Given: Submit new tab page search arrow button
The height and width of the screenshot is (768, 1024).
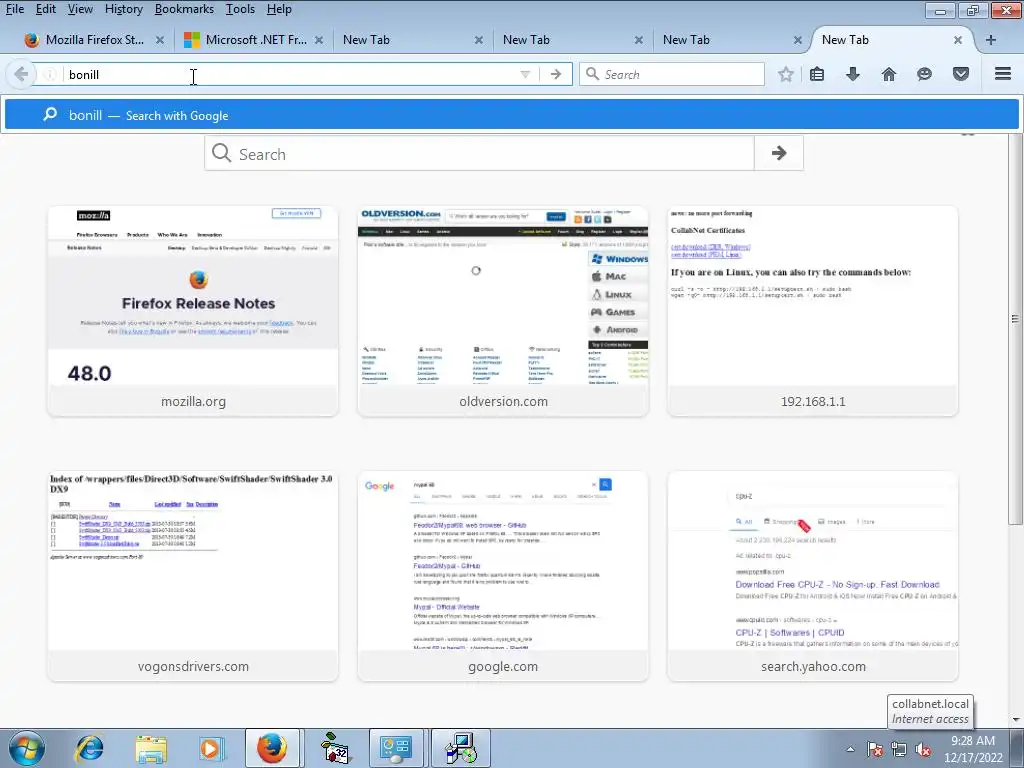Looking at the screenshot, I should click(778, 153).
